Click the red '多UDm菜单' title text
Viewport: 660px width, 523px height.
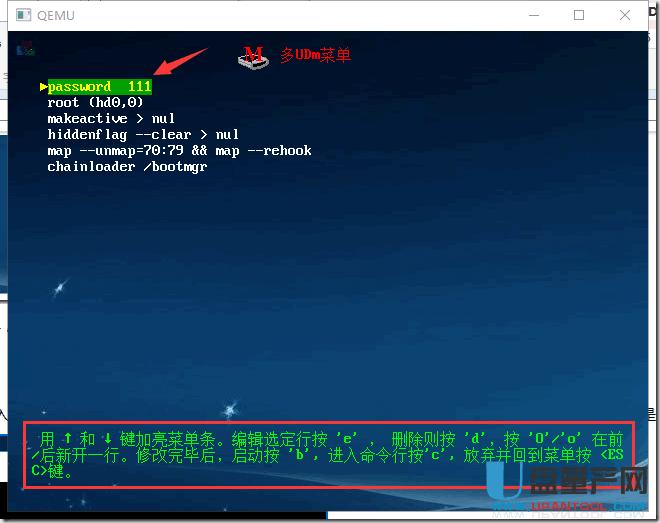click(x=315, y=56)
